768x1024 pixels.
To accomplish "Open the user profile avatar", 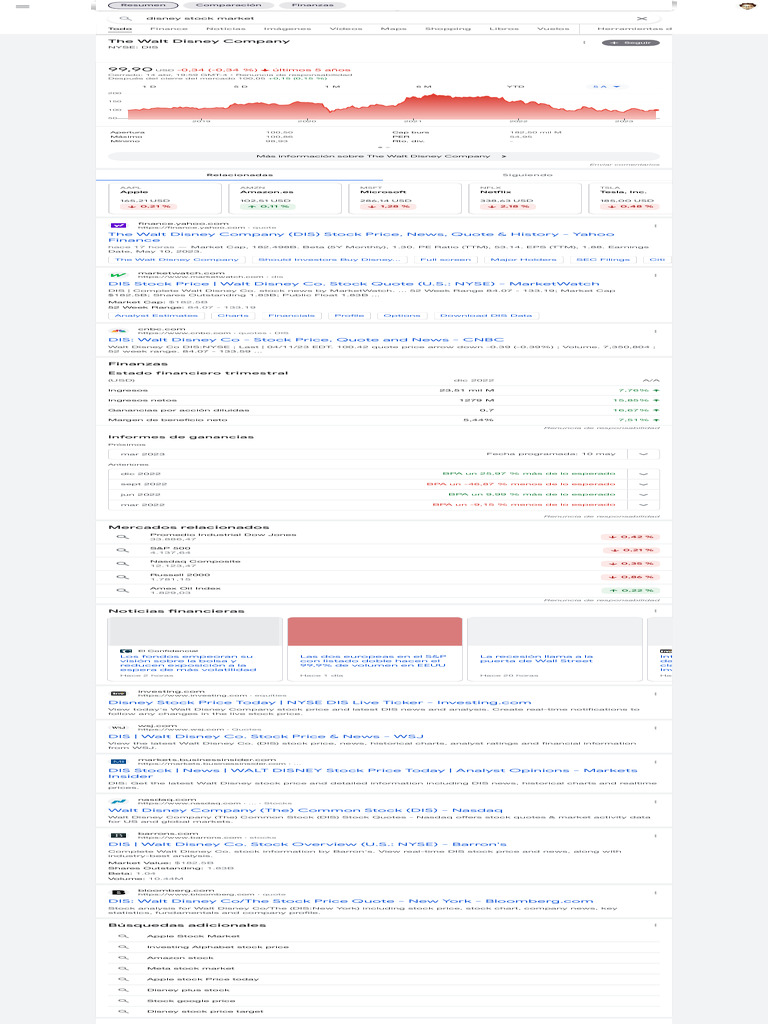I will (747, 6).
